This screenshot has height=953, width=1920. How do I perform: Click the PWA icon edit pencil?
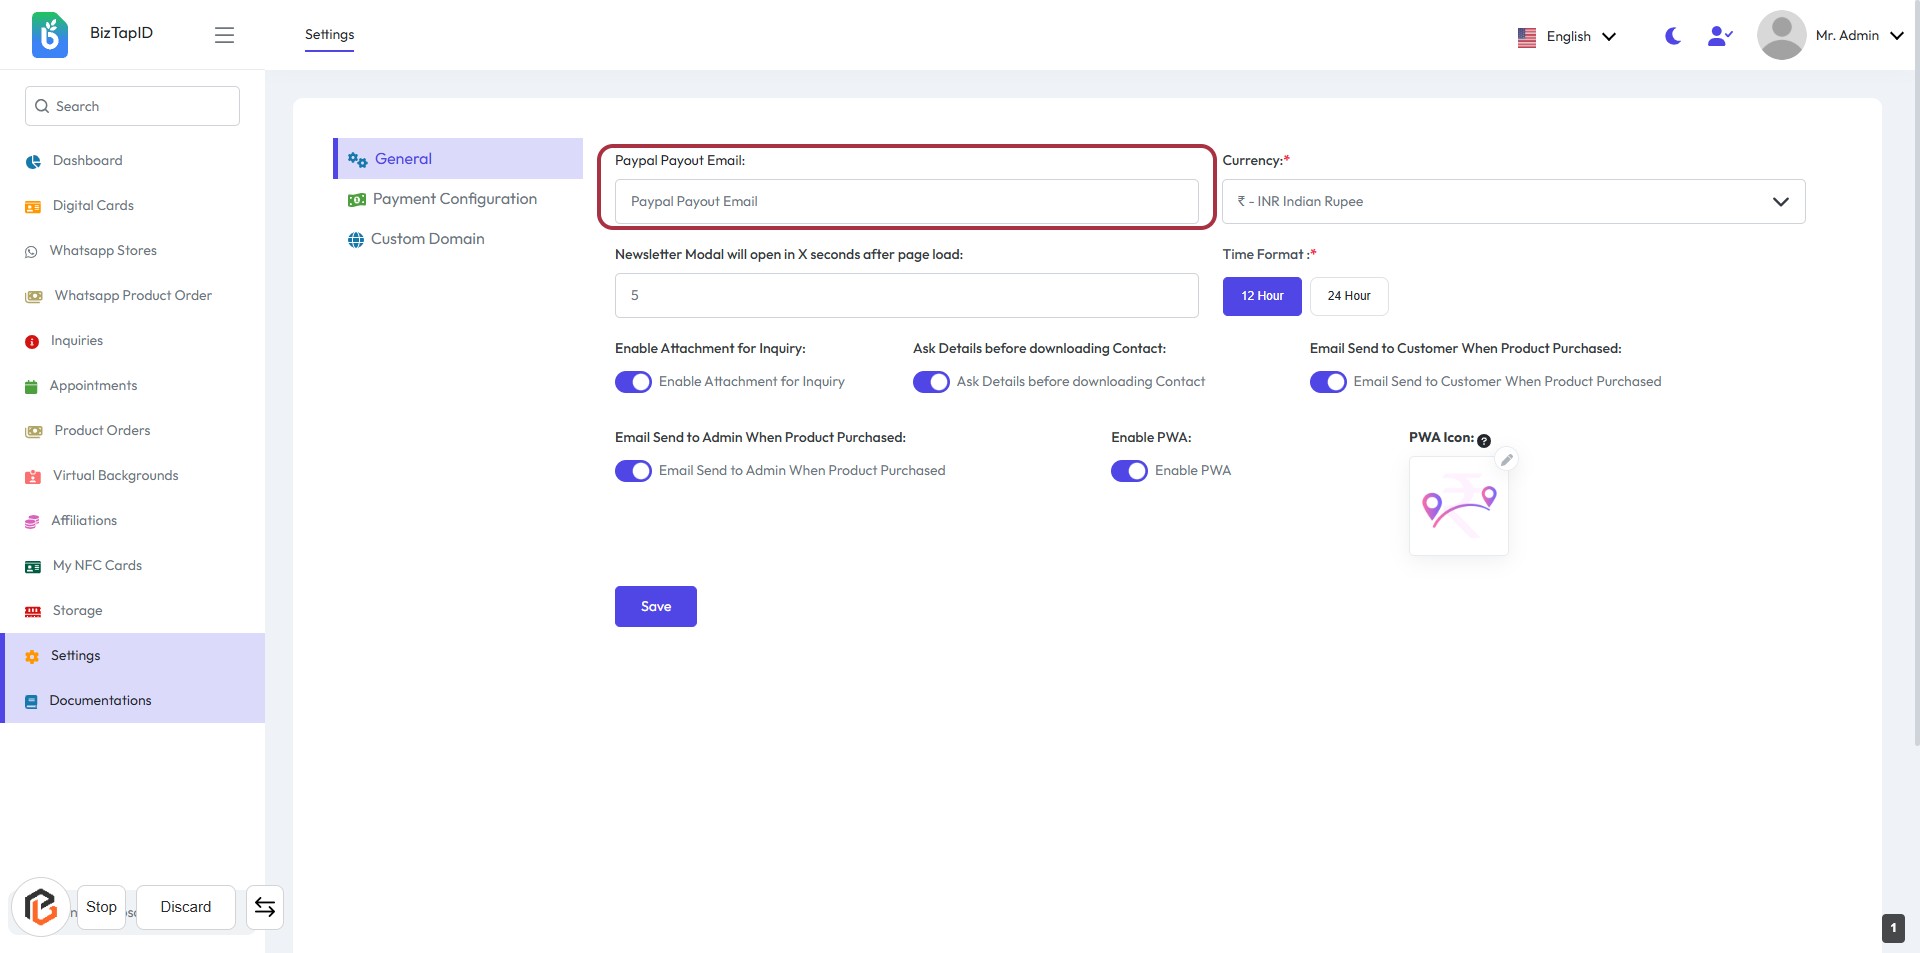coord(1506,460)
